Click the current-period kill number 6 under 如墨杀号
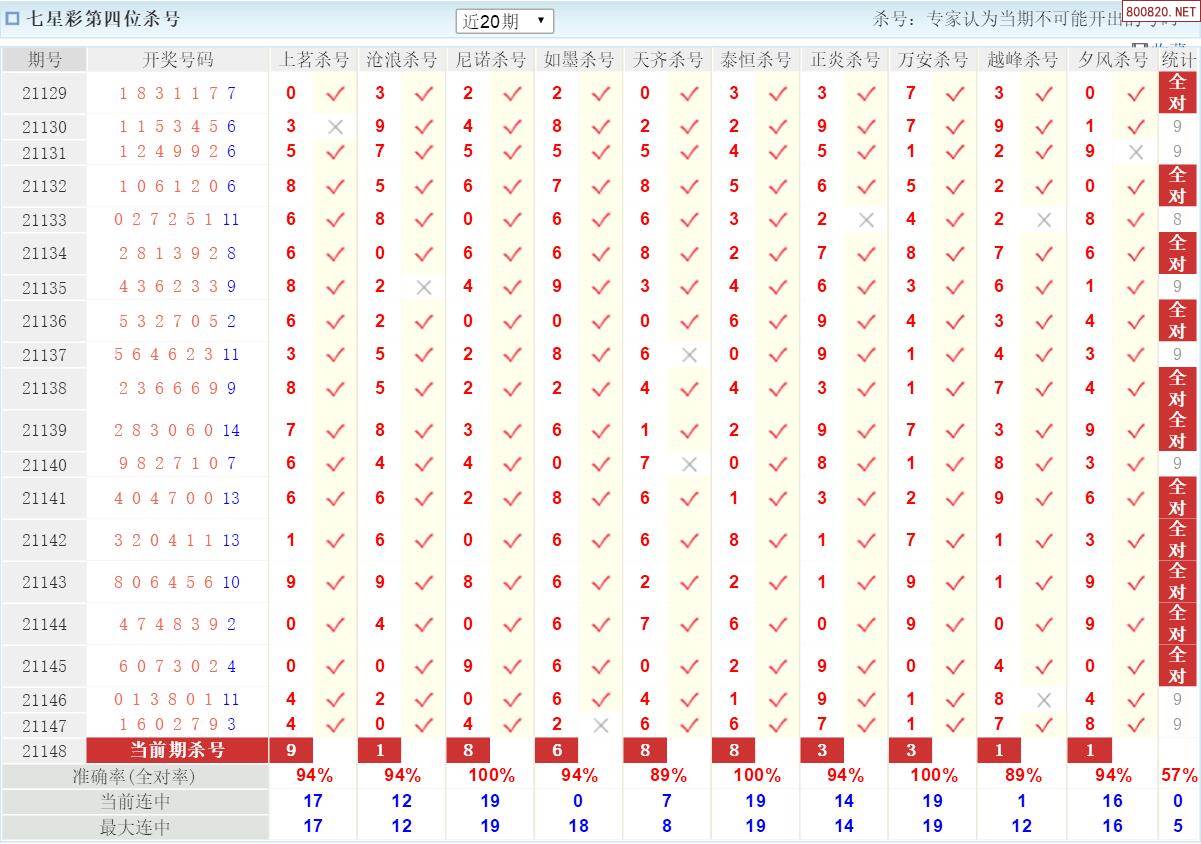The image size is (1201, 844). pyautogui.click(x=557, y=750)
